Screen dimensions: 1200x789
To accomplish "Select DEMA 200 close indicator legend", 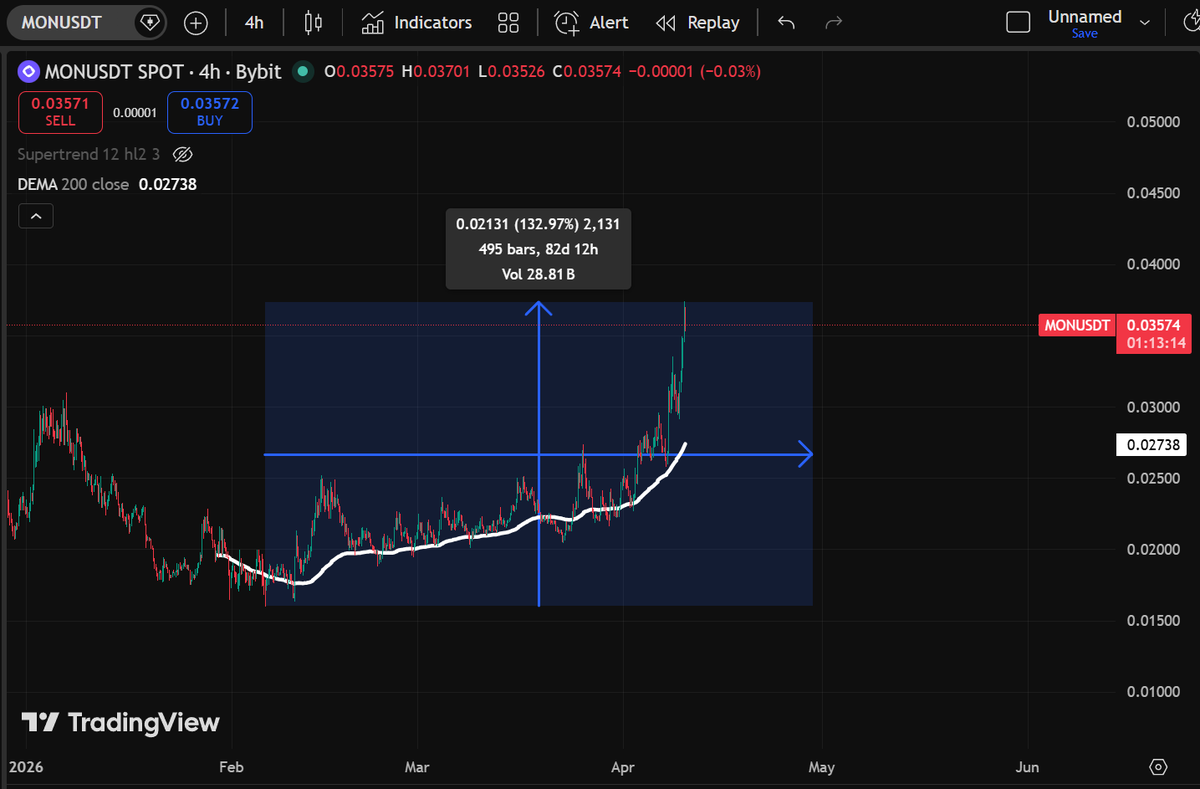I will (73, 185).
